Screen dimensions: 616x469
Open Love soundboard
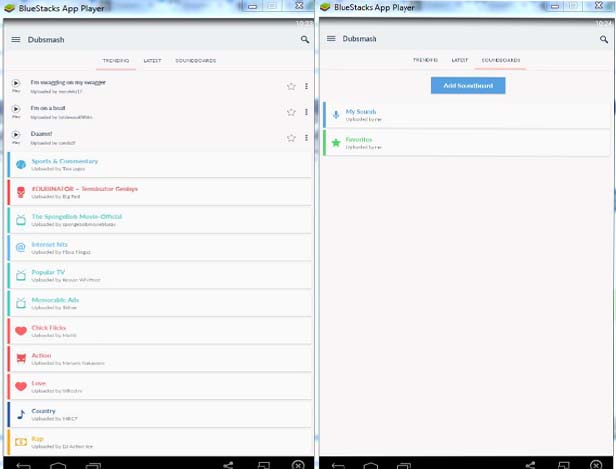(x=160, y=387)
